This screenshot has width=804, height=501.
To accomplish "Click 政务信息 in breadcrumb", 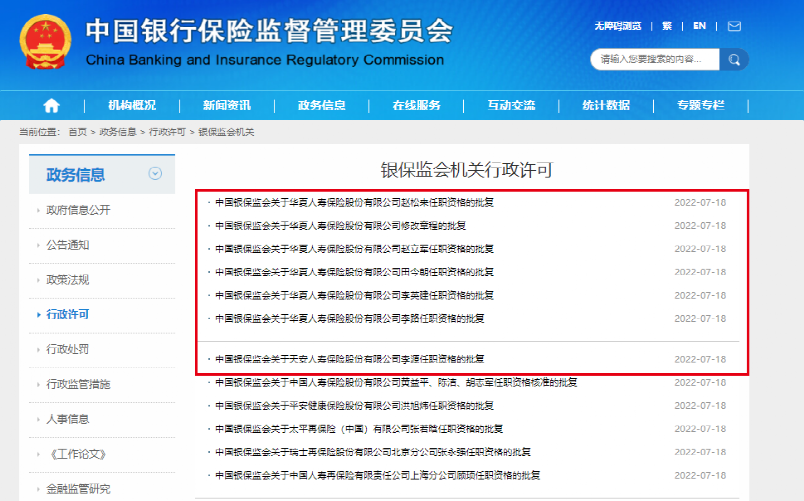I will click(117, 132).
